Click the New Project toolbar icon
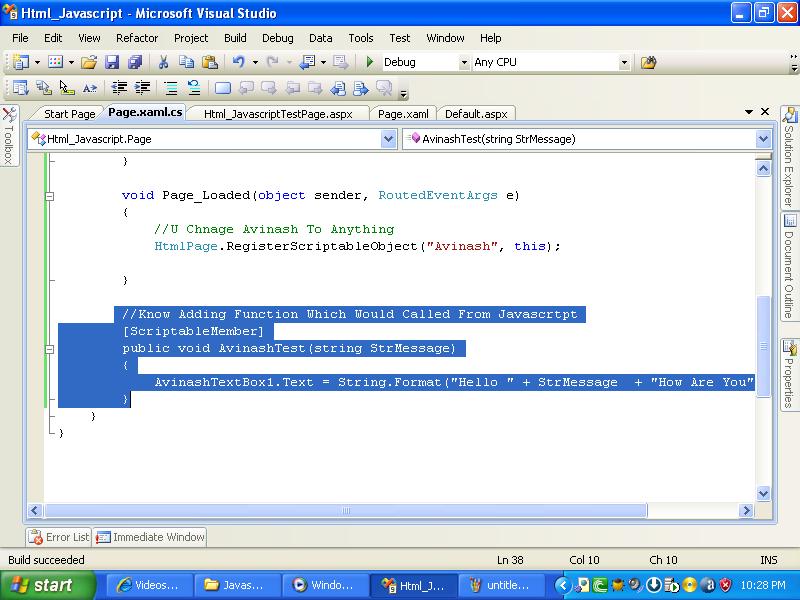 tap(21, 62)
